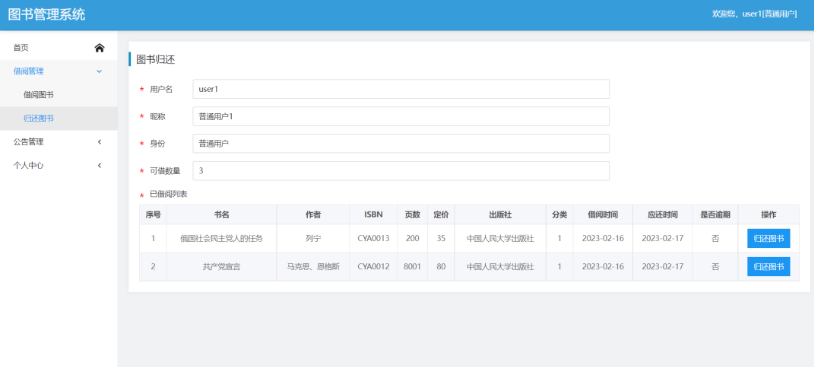The image size is (814, 367).
Task: Click the 是否逾期 column header
Action: tap(715, 214)
